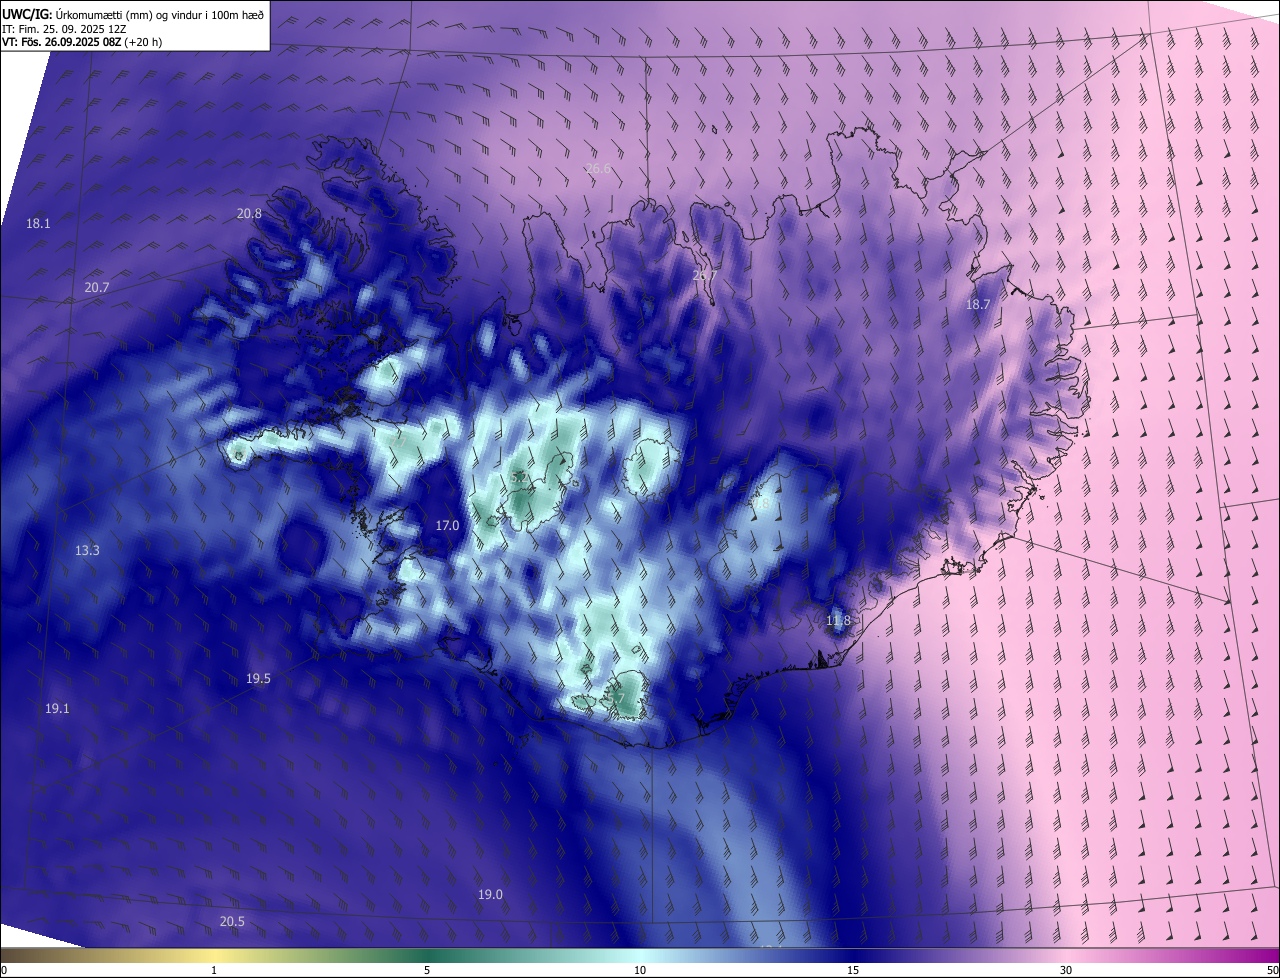Select the 20.8 value over the Westfjords
The height and width of the screenshot is (978, 1280).
[249, 213]
